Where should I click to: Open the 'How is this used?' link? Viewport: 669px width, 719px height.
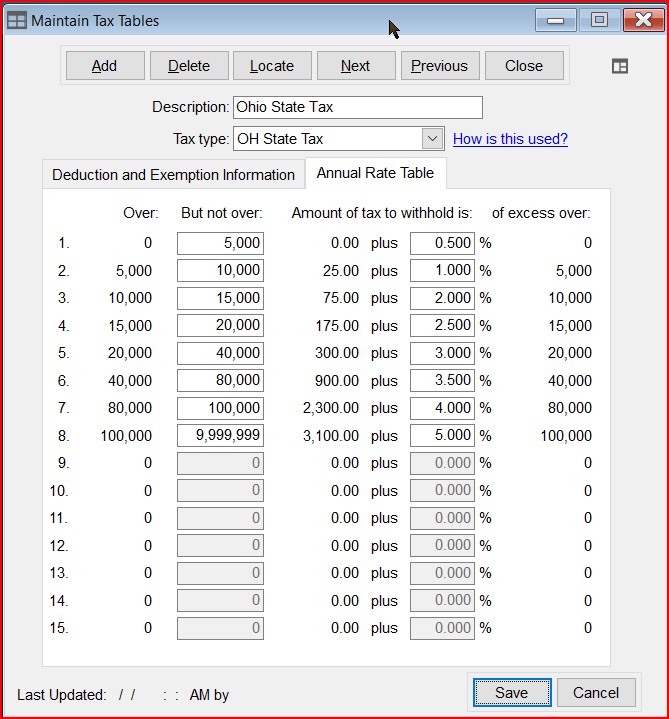(x=510, y=138)
